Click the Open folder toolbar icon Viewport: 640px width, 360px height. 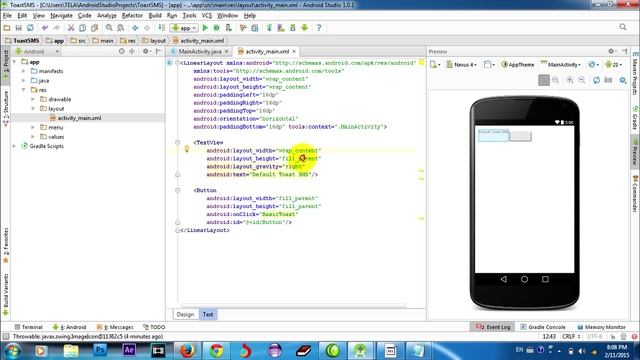(x=7, y=28)
